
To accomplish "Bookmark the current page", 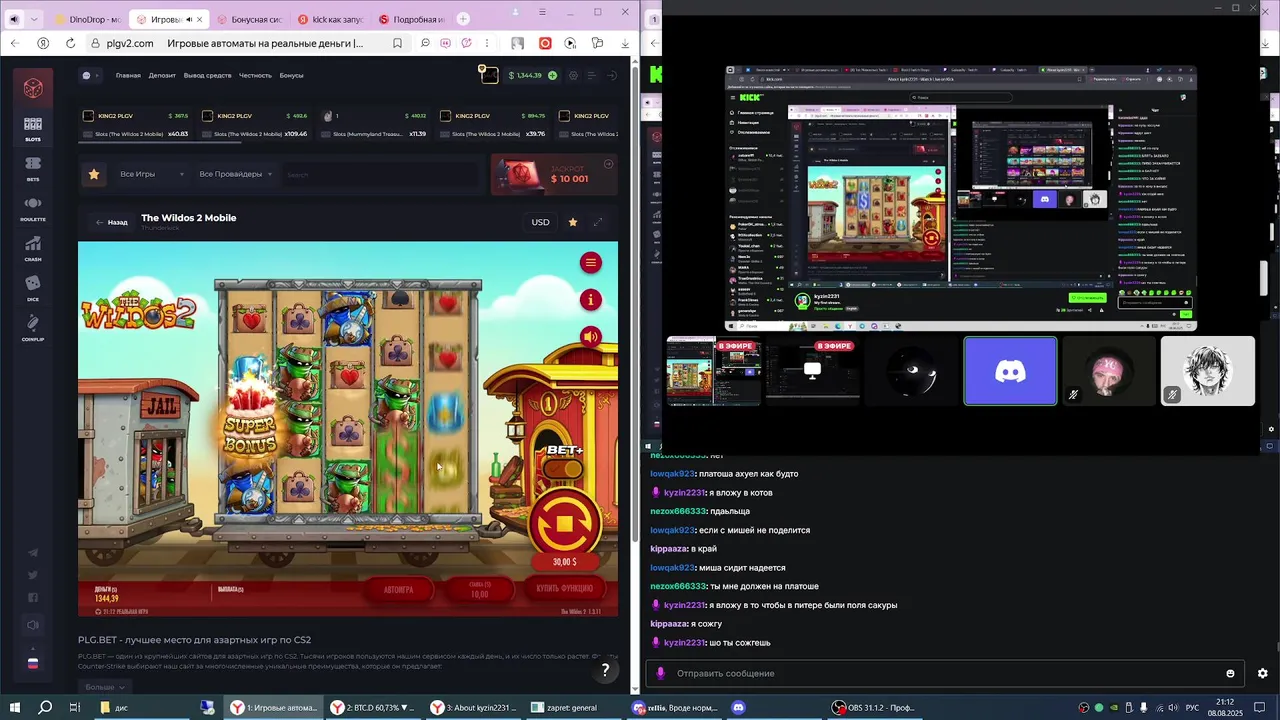I will click(397, 43).
